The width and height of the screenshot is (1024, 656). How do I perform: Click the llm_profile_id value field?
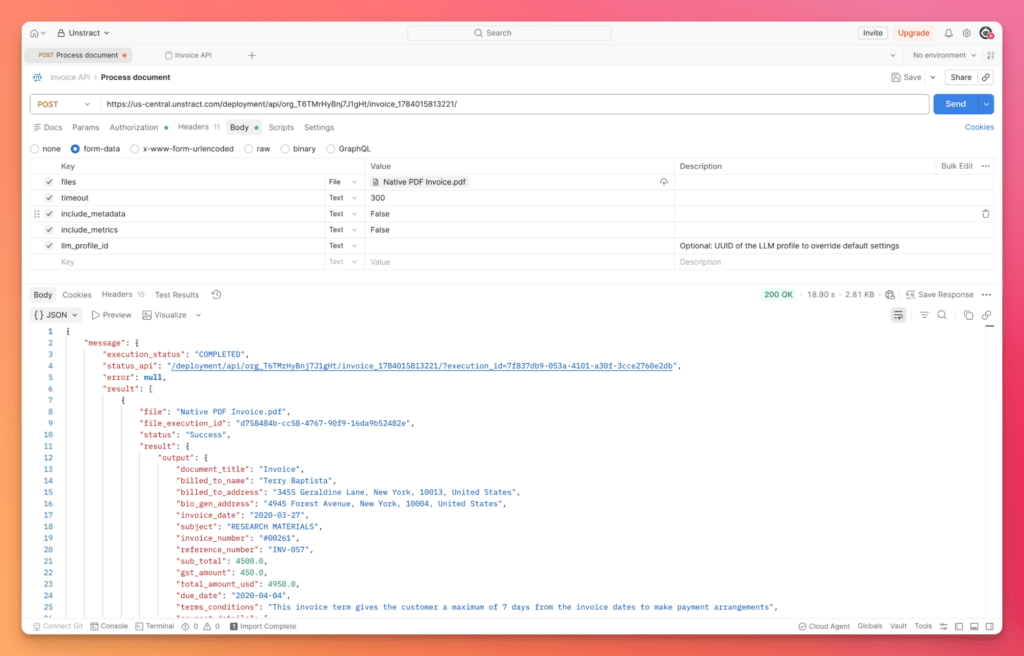point(519,246)
